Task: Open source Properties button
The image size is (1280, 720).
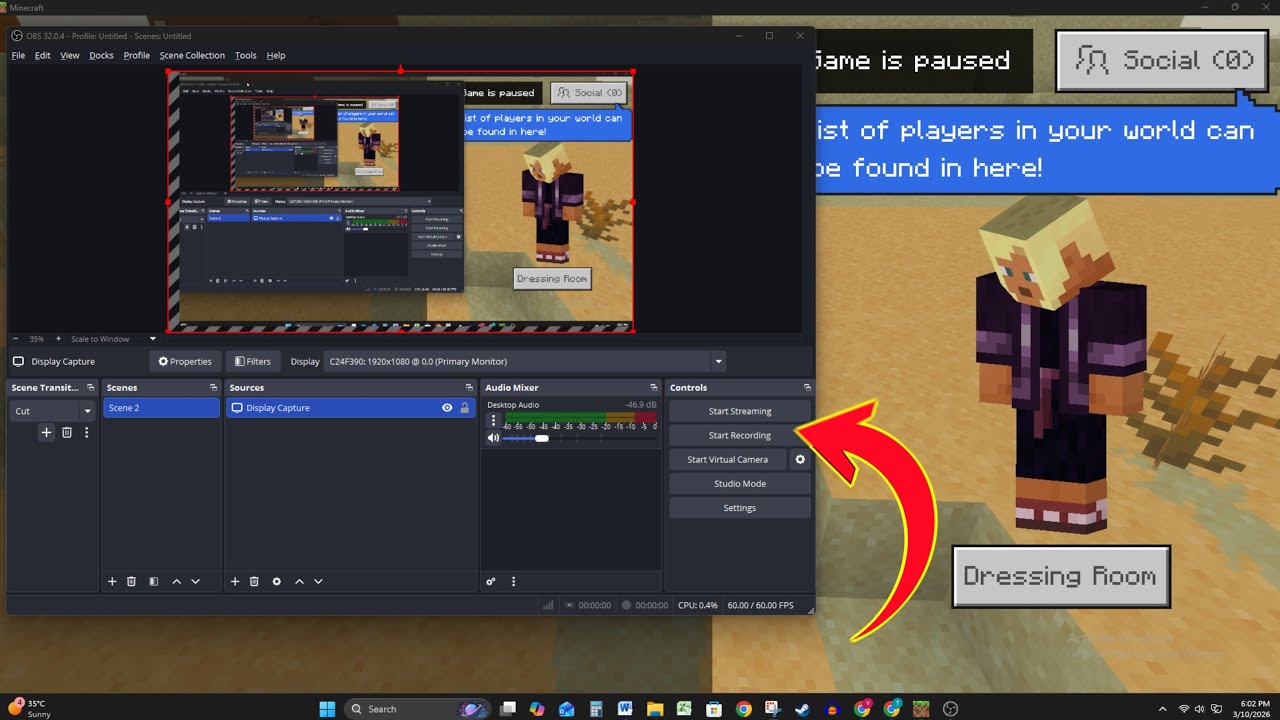Action: [185, 362]
